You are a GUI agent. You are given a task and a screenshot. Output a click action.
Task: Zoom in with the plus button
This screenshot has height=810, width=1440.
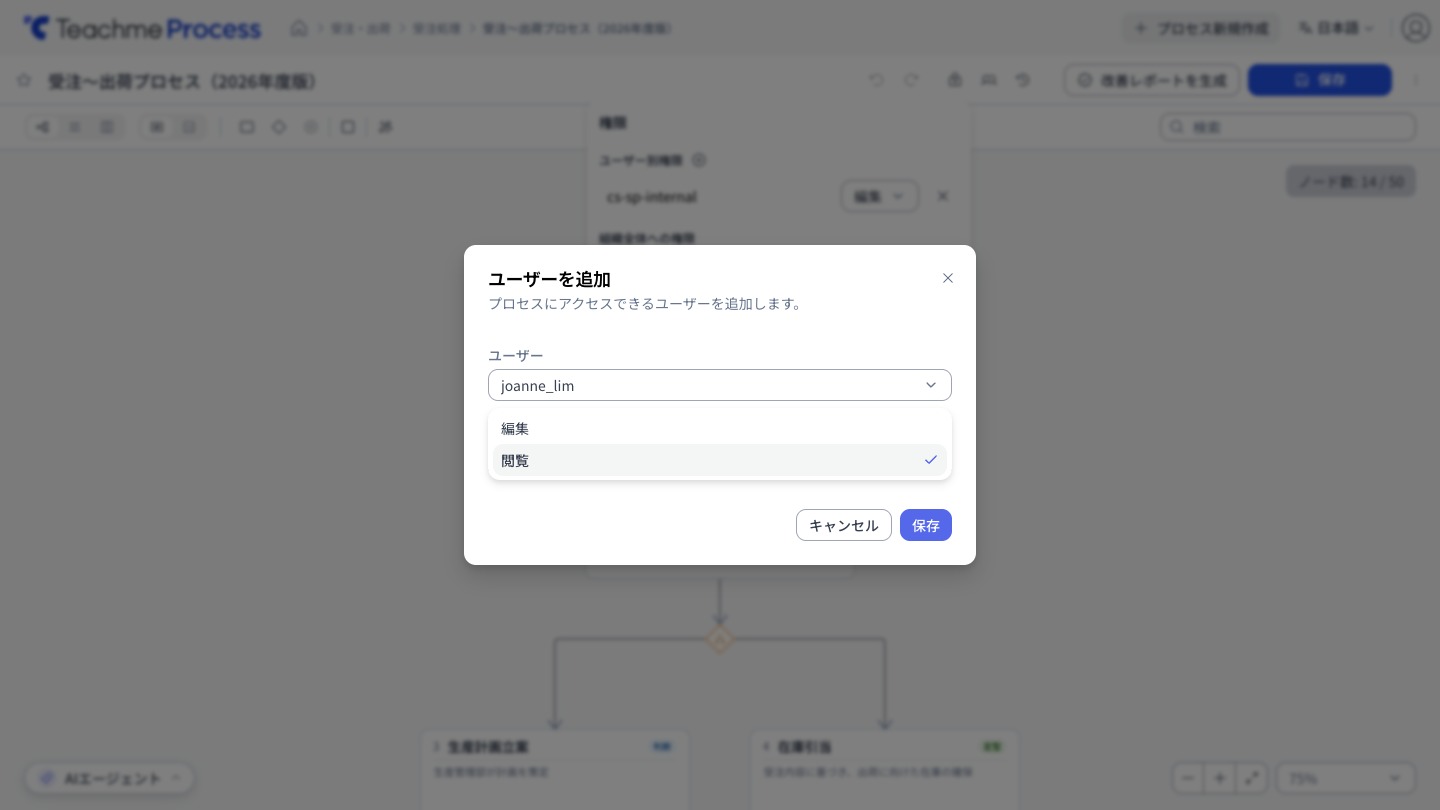[x=1220, y=778]
